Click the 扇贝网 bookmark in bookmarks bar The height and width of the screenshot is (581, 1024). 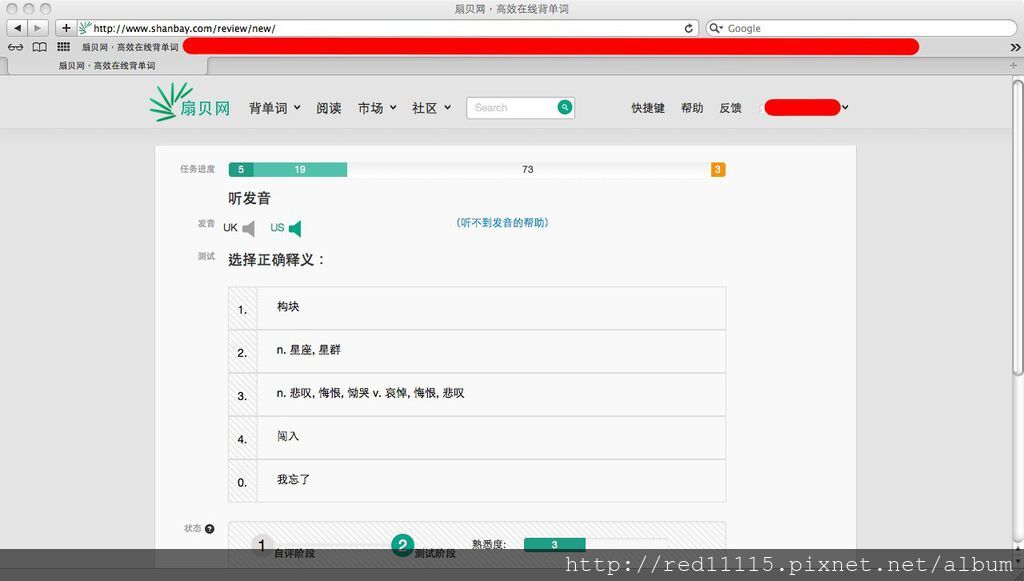click(130, 47)
